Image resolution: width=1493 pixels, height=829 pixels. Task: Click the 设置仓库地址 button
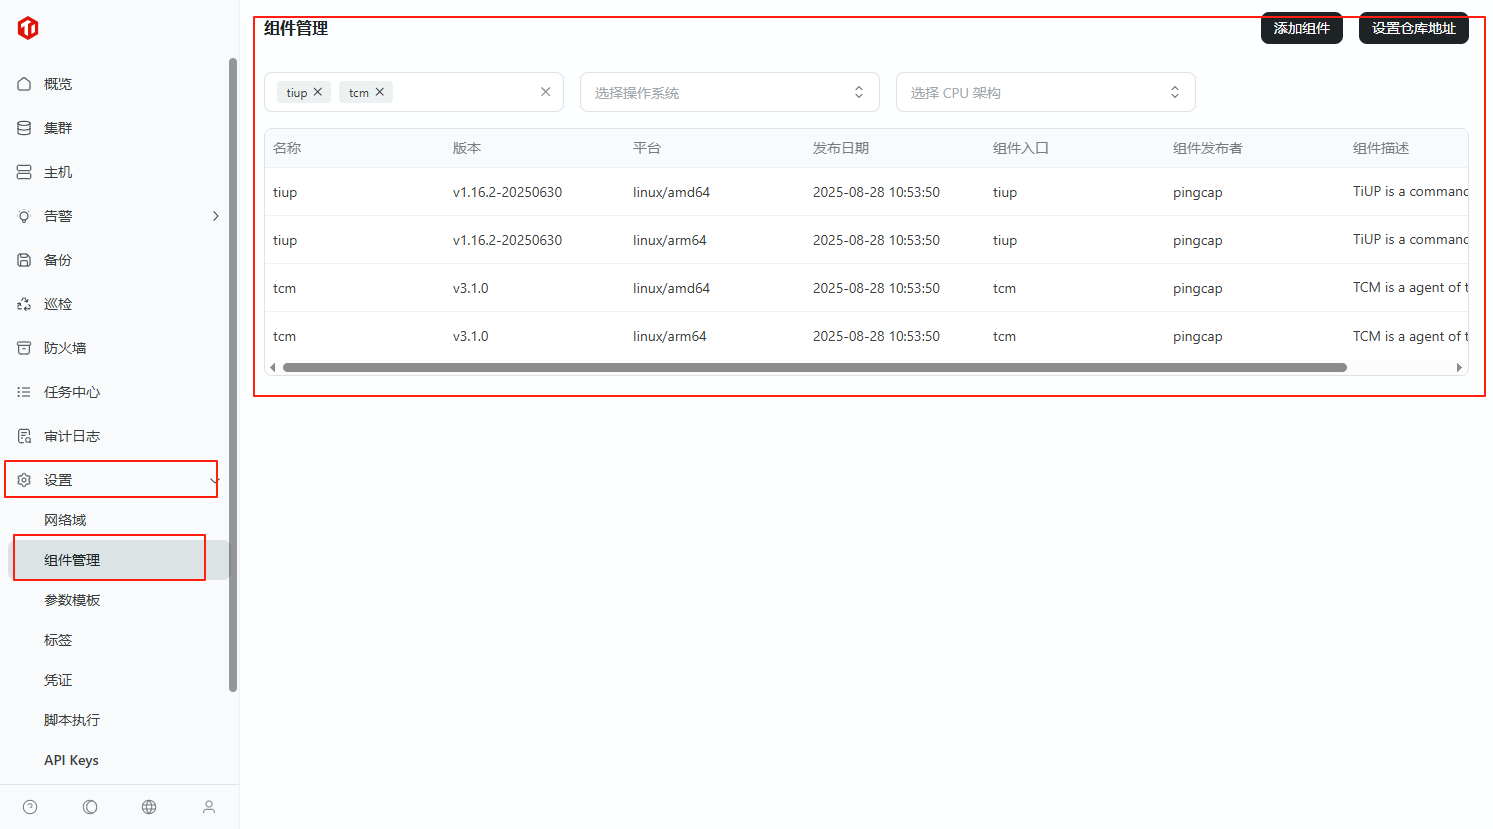[1414, 28]
